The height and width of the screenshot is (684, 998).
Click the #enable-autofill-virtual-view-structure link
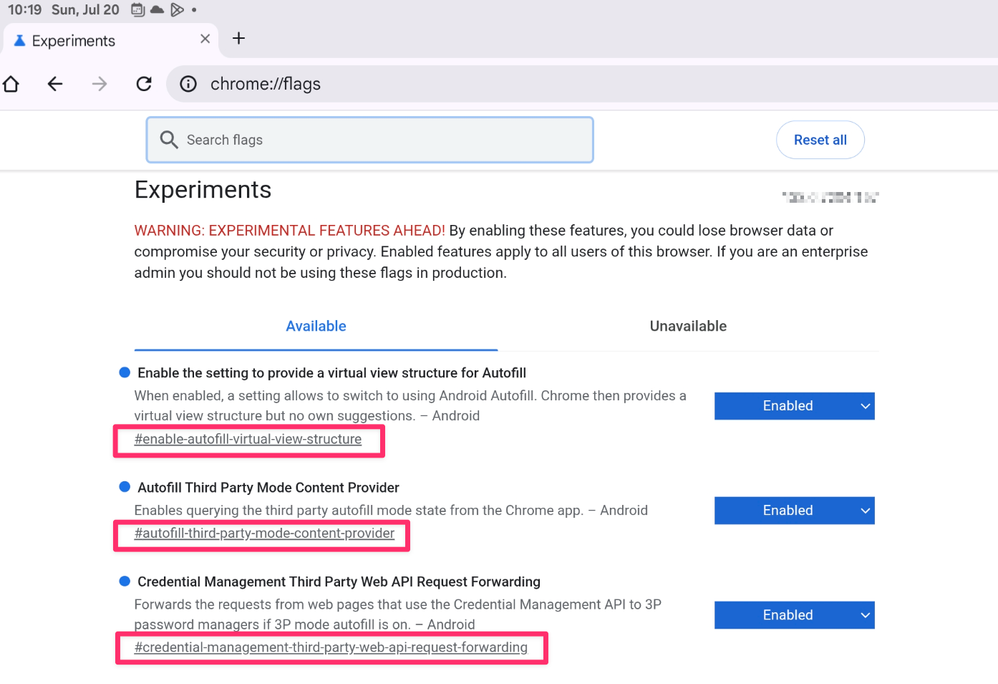coord(248,439)
